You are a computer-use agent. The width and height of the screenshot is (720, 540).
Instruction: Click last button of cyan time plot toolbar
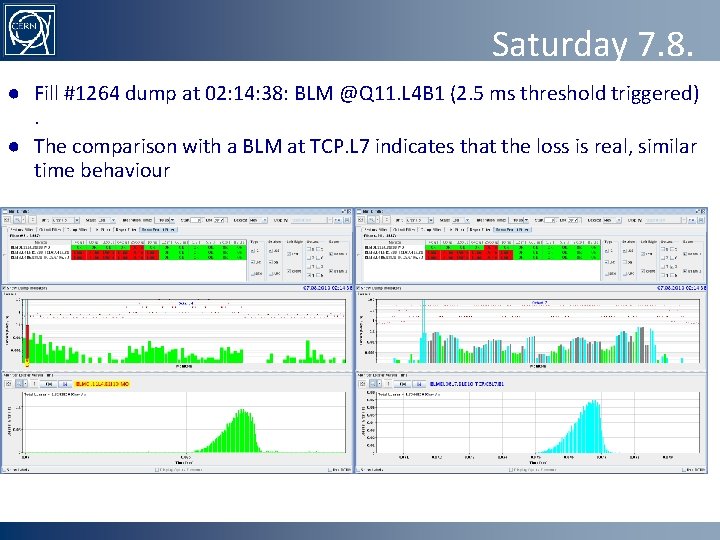click(418, 384)
